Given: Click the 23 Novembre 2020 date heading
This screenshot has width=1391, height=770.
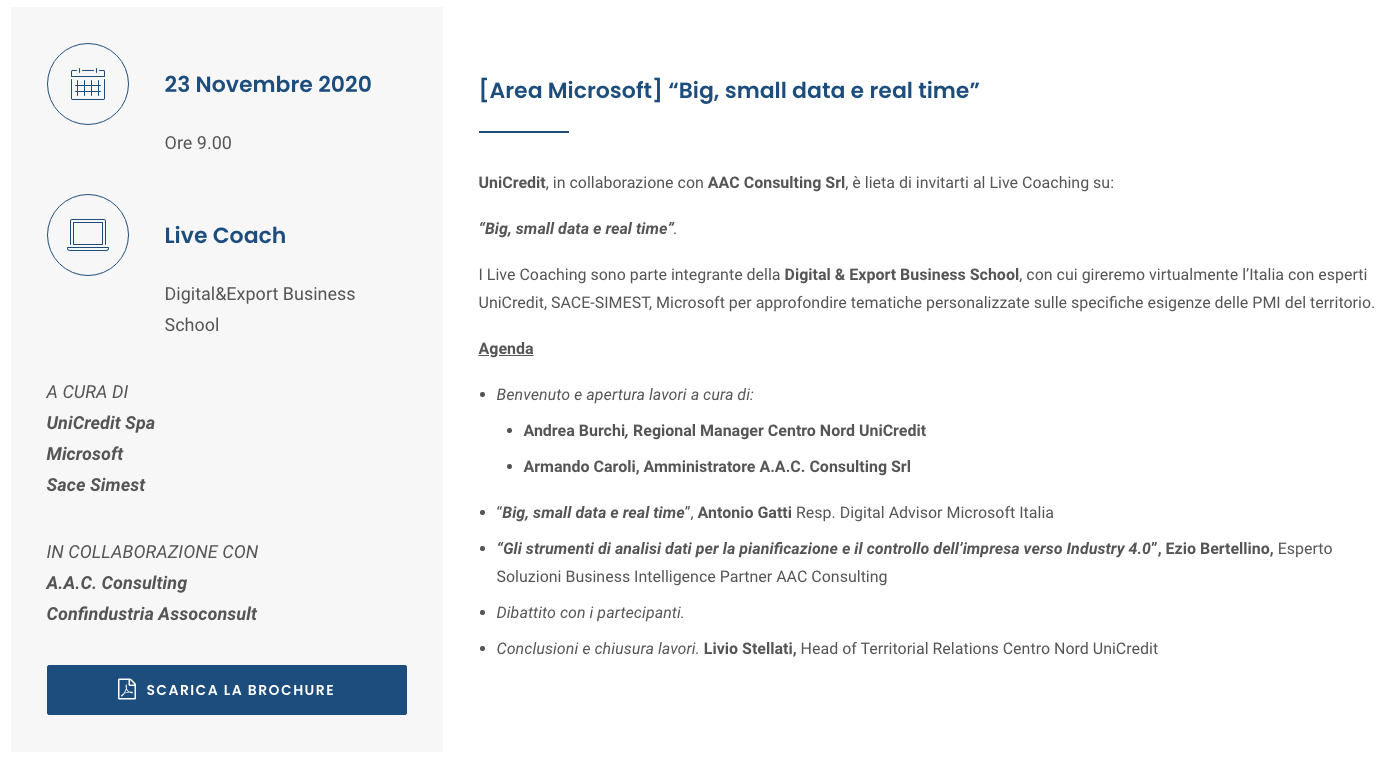Looking at the screenshot, I should tap(267, 84).
